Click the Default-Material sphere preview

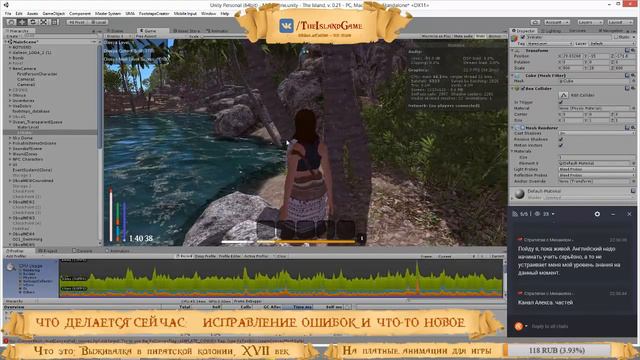519,194
